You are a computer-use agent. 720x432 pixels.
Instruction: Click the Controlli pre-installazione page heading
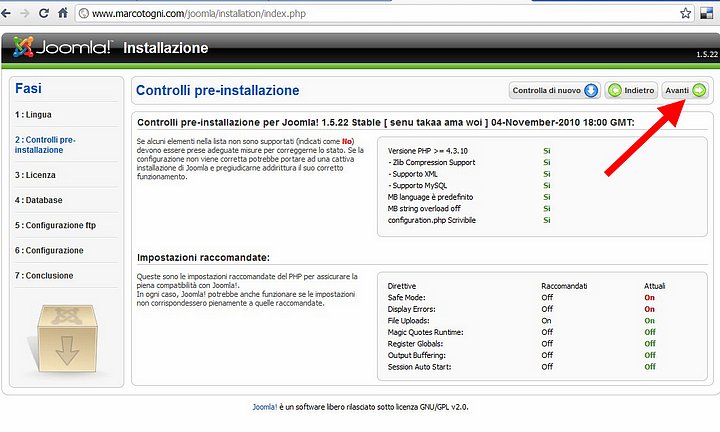coord(217,90)
